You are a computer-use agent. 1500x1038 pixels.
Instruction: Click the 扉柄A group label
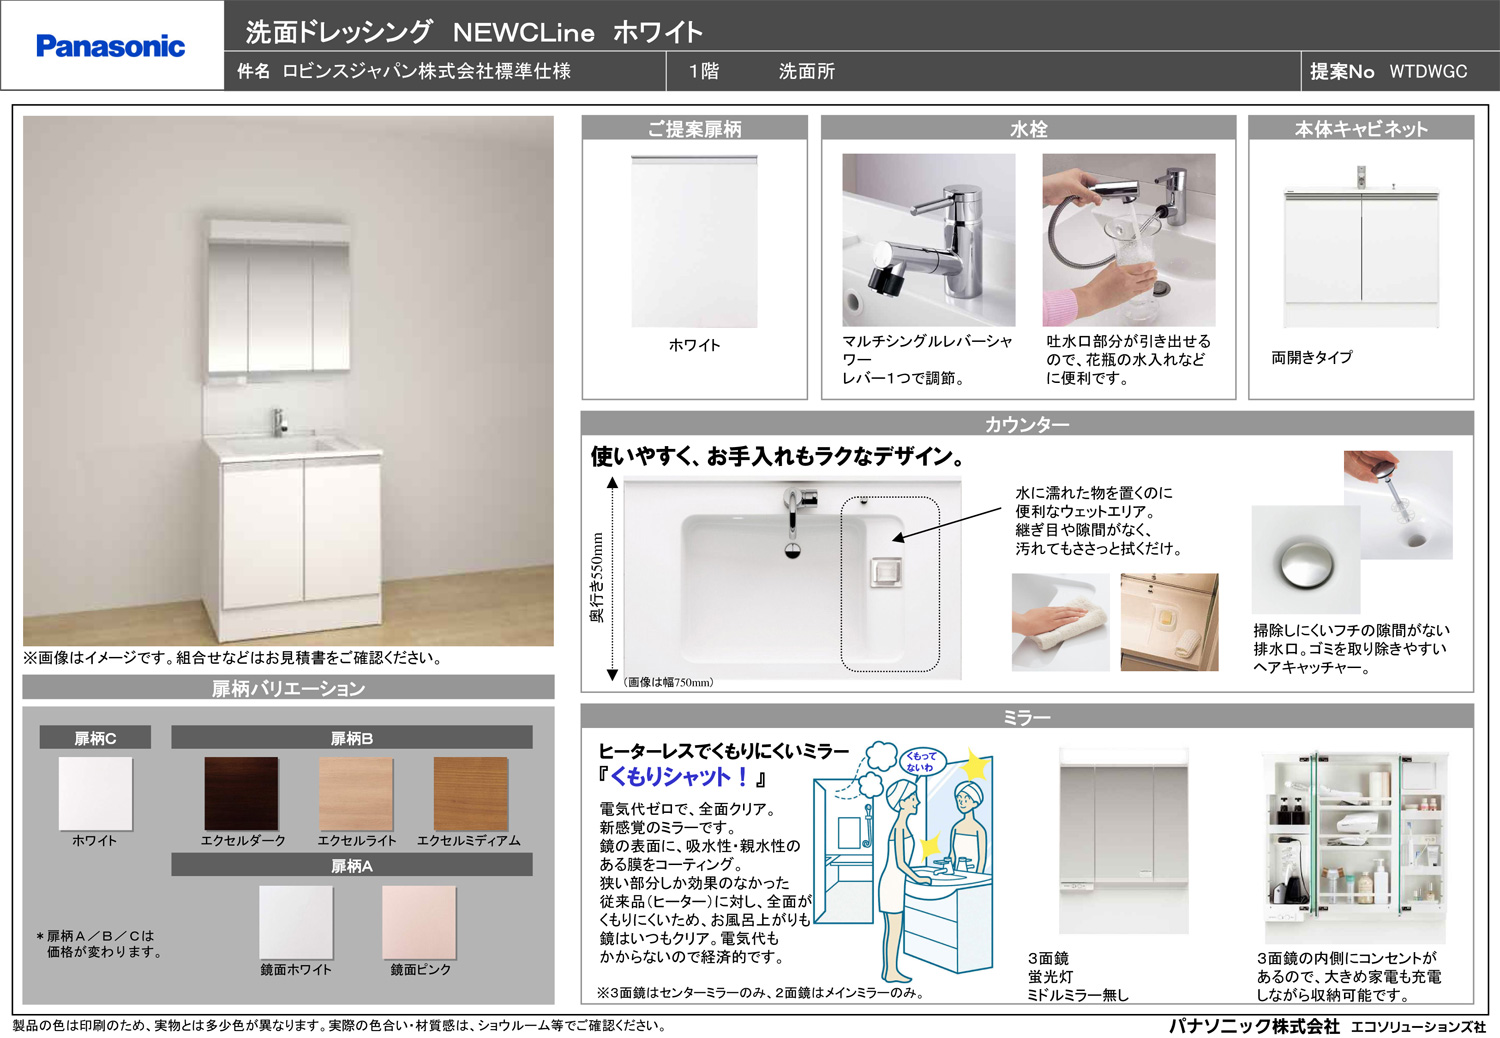click(x=352, y=865)
